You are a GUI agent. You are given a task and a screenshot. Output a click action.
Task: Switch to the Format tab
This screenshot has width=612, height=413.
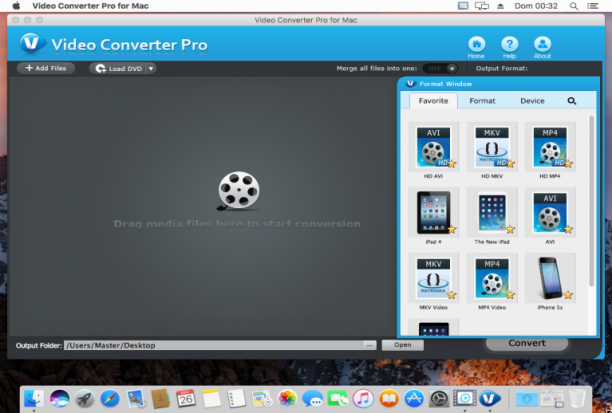[482, 101]
